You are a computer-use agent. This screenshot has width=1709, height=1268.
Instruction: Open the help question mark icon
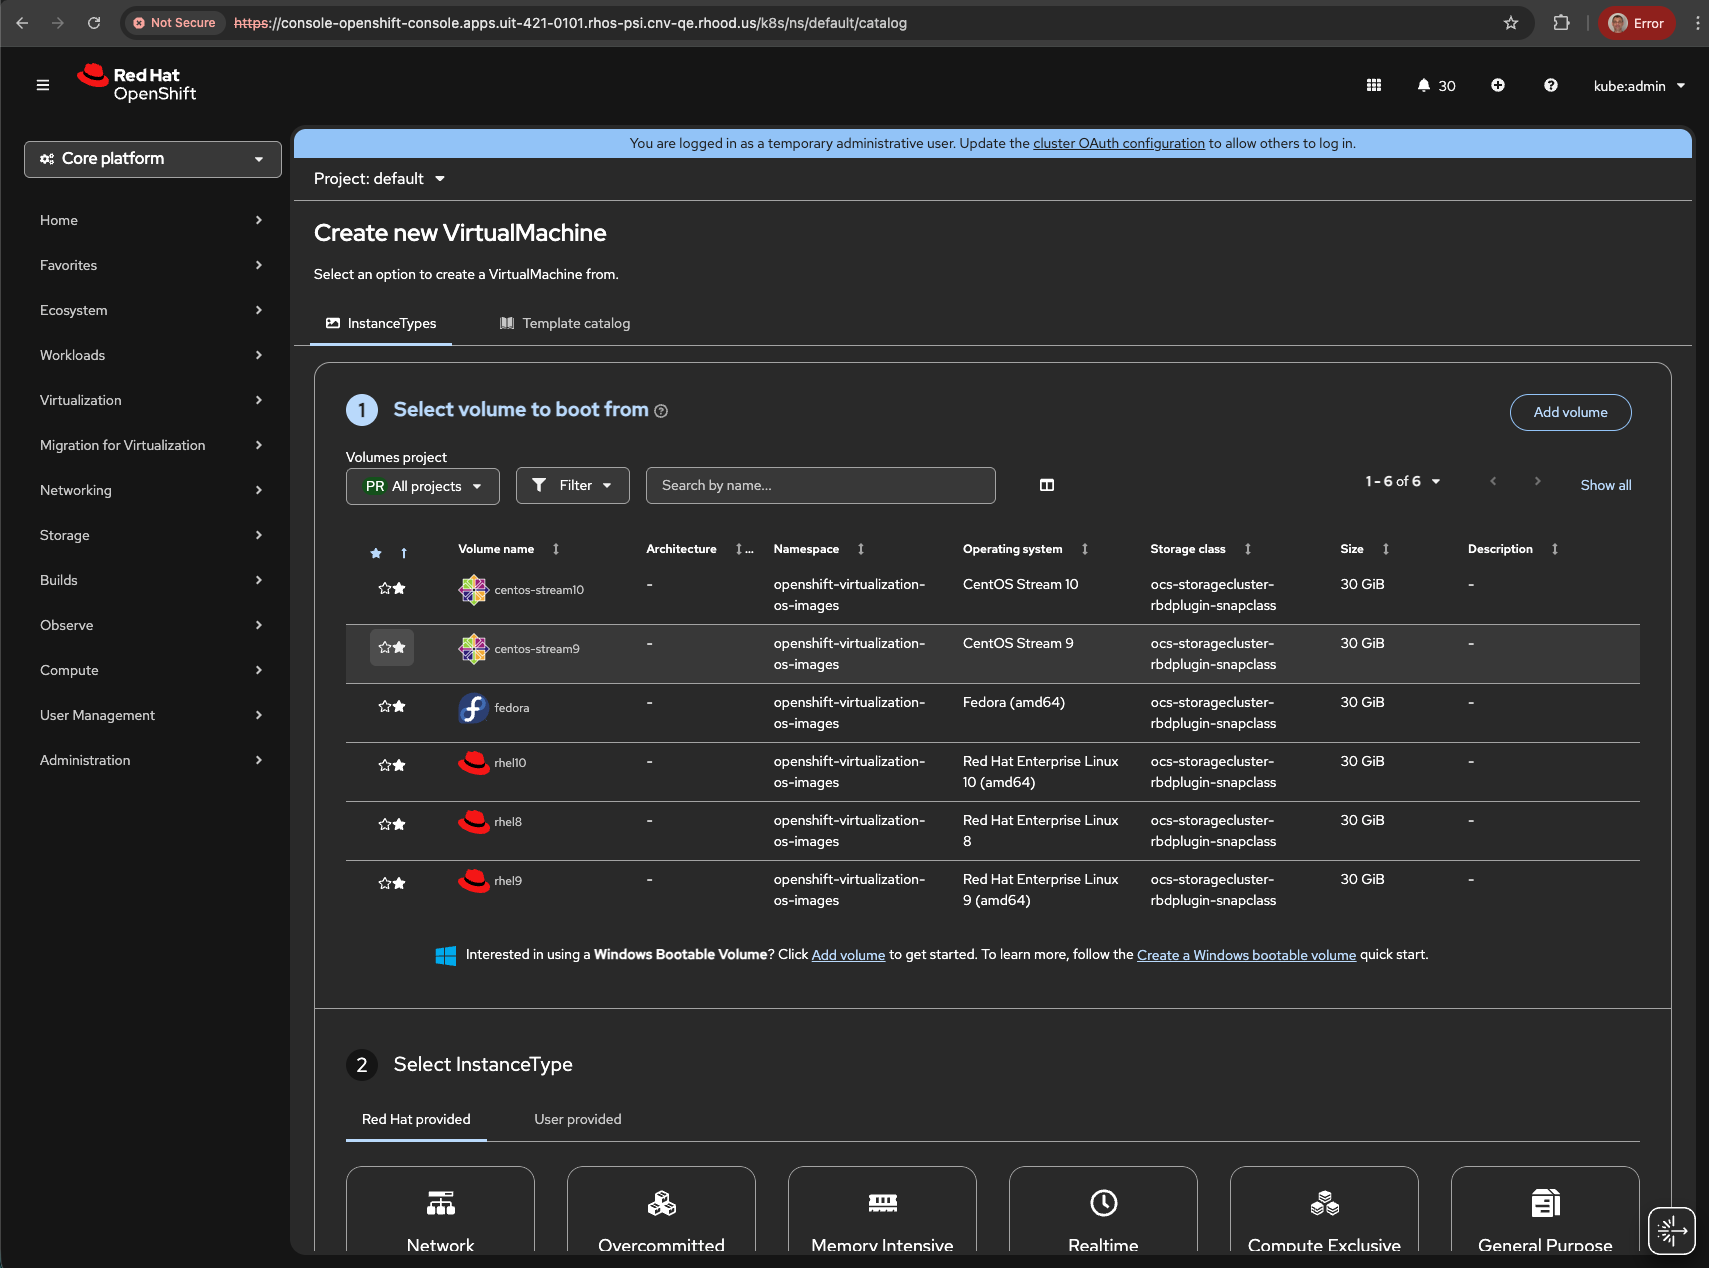1550,86
